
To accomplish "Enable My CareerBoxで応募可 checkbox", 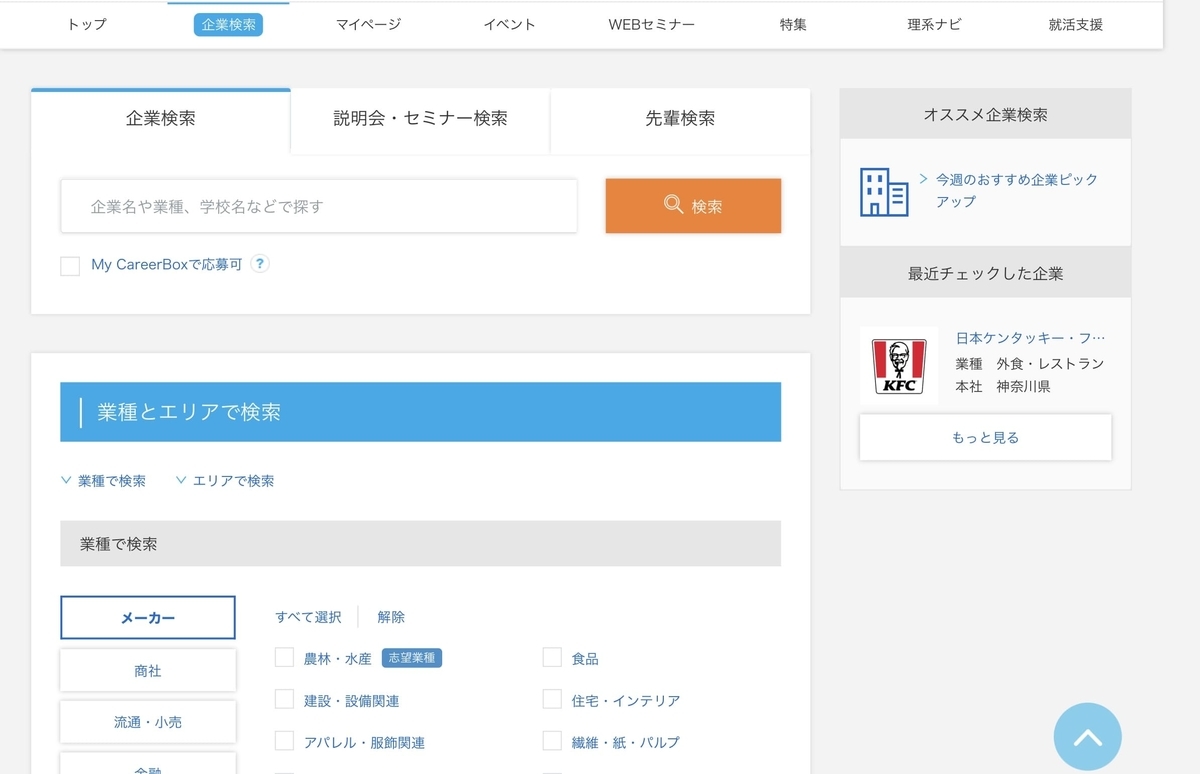I will [70, 266].
